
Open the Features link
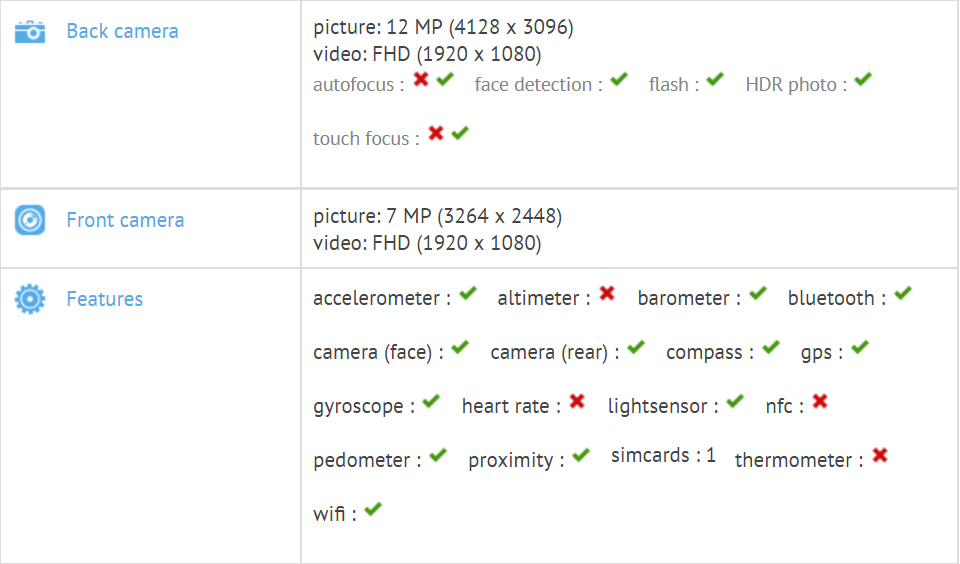tap(105, 299)
